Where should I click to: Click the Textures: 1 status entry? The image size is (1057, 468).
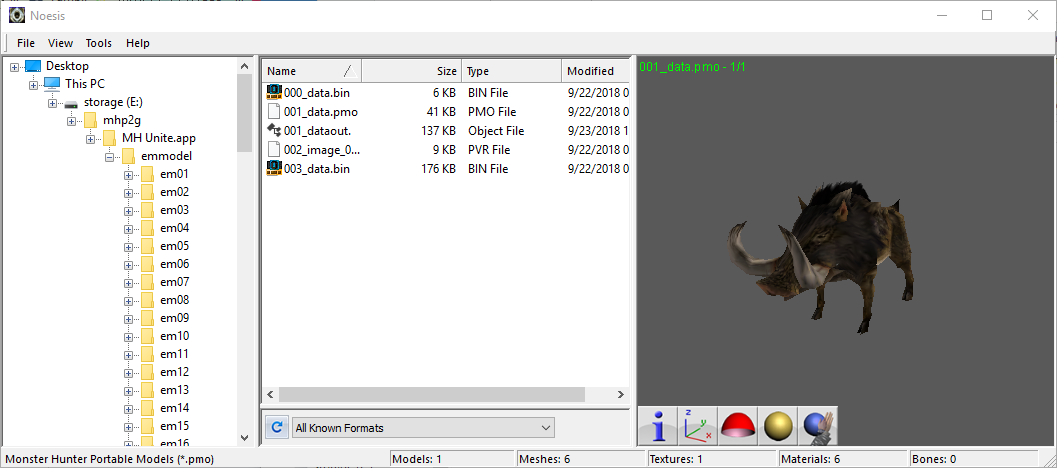(676, 459)
